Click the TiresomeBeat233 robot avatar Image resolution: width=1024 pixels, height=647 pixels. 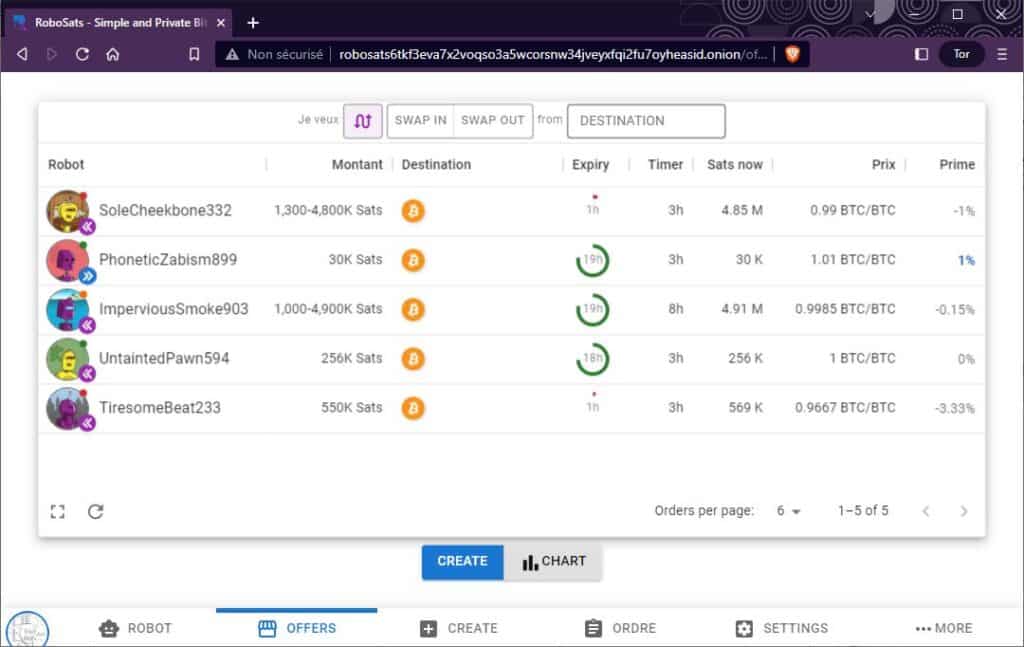(x=68, y=408)
